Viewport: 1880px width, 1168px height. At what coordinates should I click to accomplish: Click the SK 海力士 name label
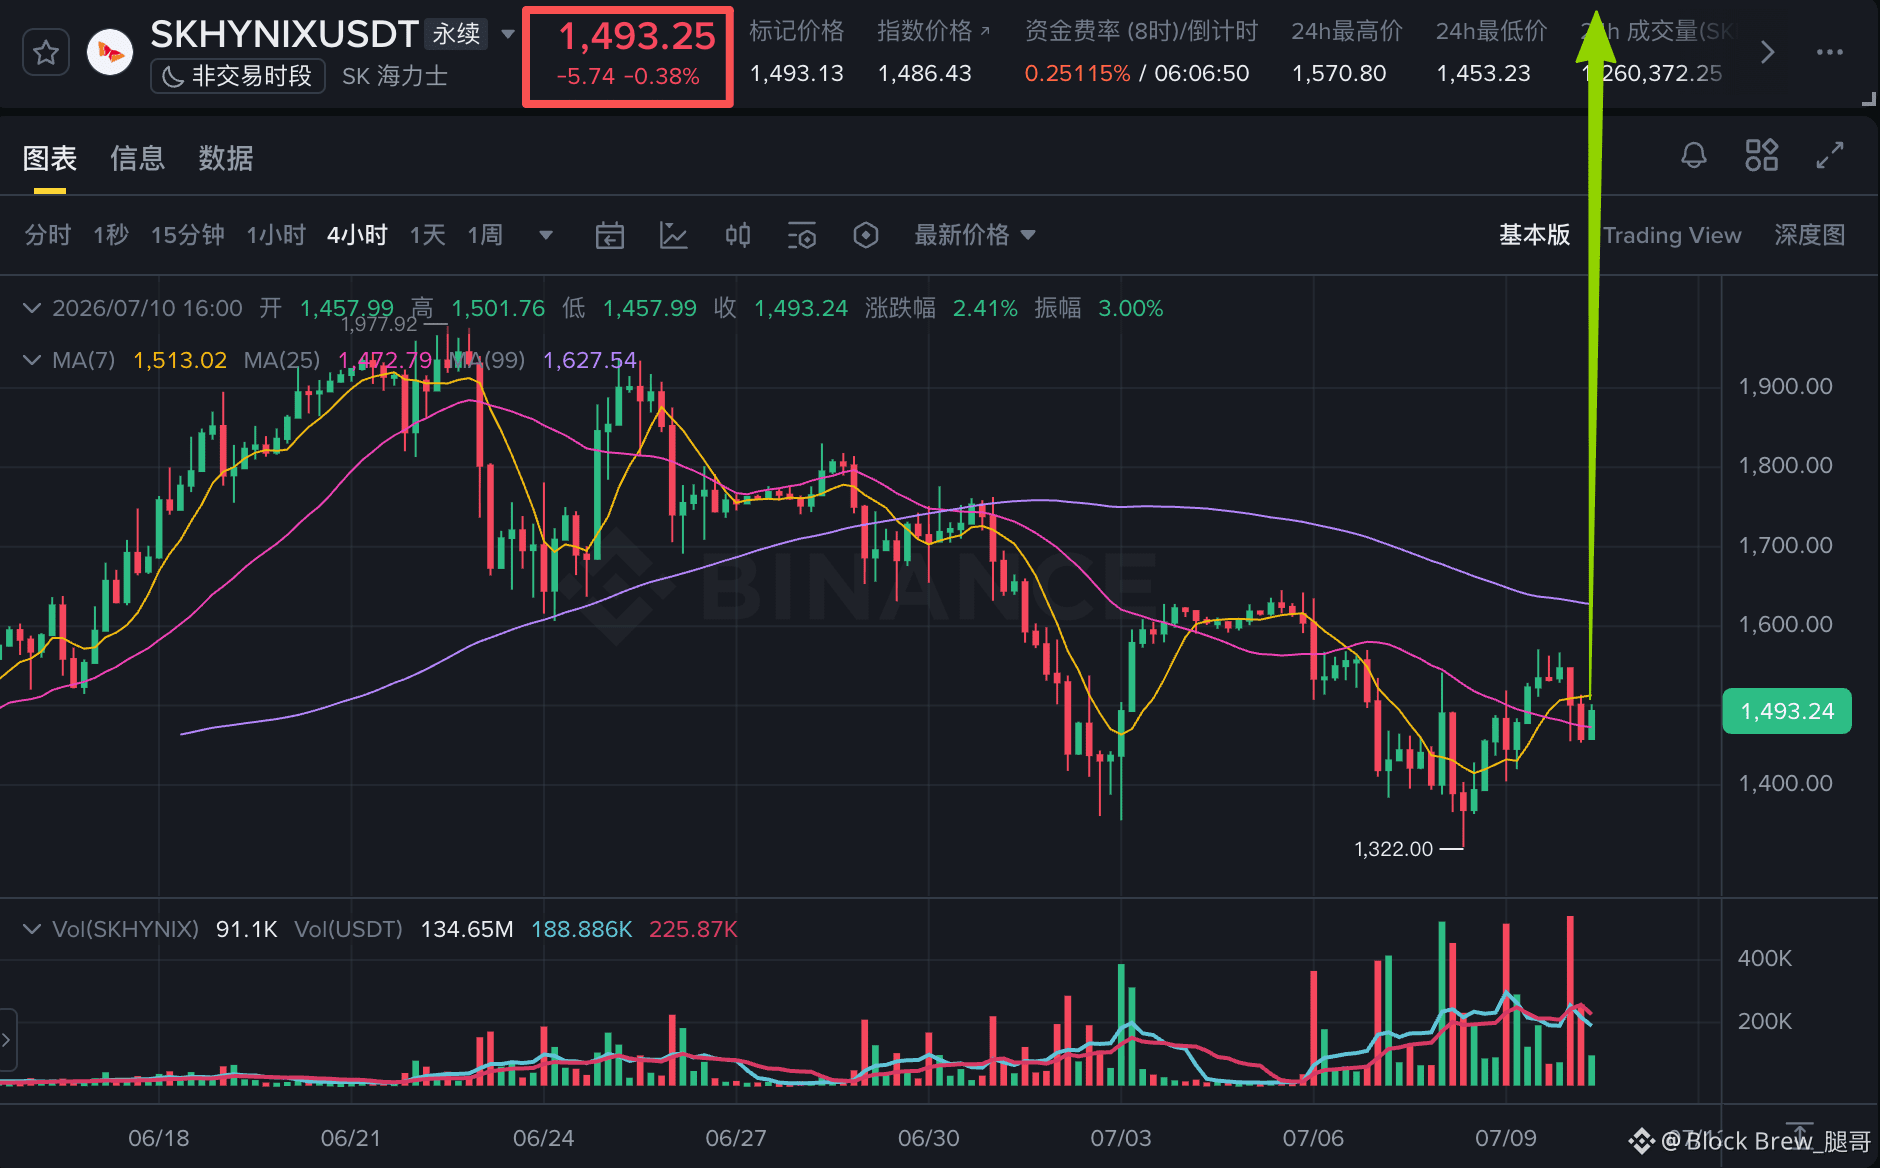pyautogui.click(x=395, y=76)
